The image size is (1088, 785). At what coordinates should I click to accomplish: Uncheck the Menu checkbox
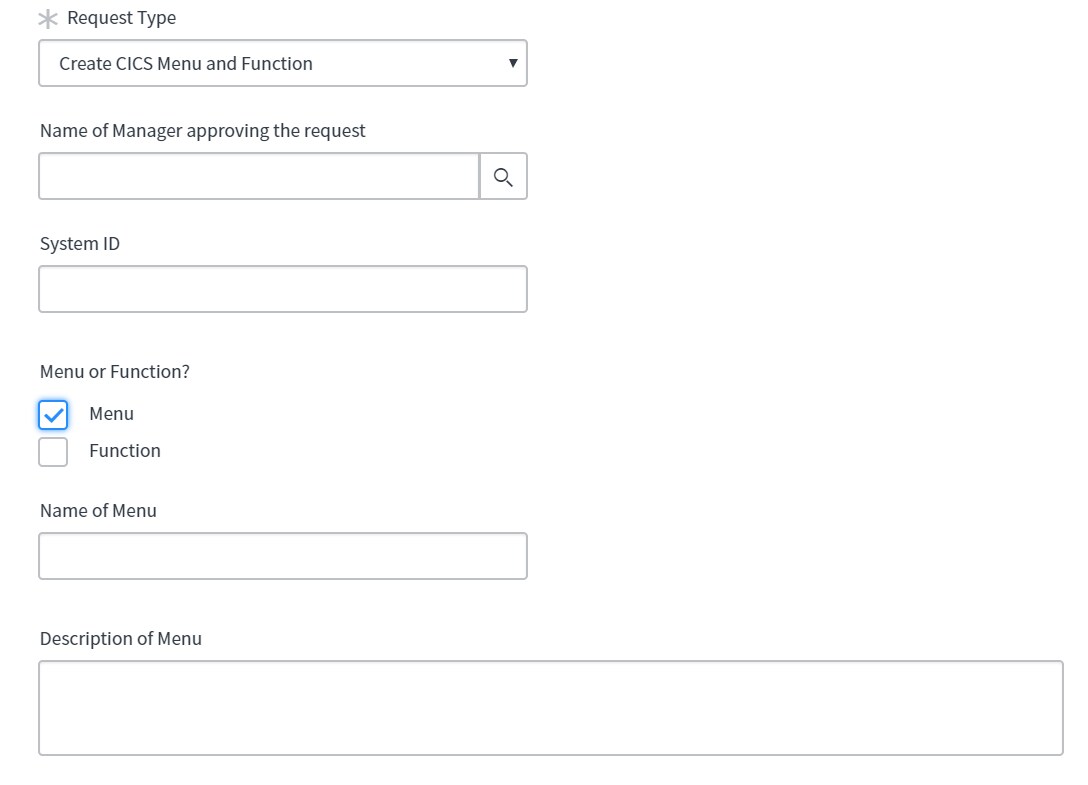tap(53, 414)
